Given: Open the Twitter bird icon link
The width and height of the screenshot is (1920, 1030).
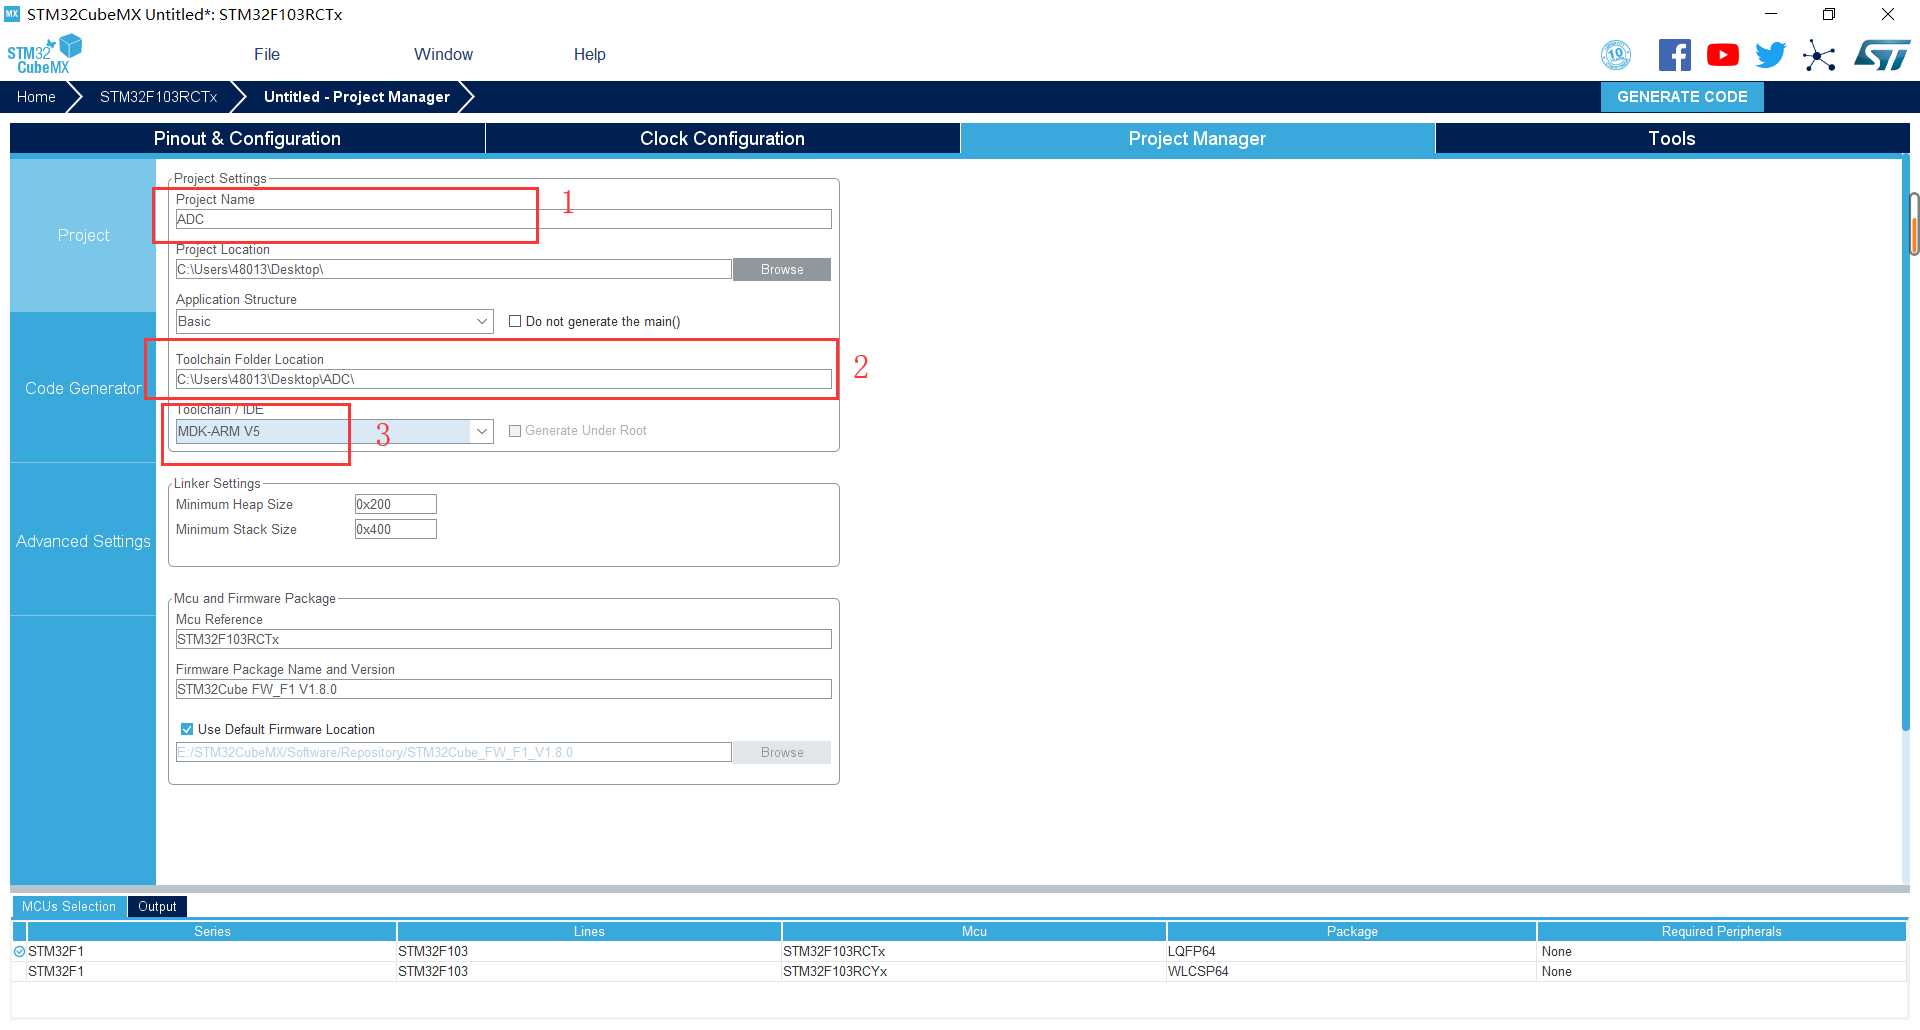Looking at the screenshot, I should [1770, 55].
